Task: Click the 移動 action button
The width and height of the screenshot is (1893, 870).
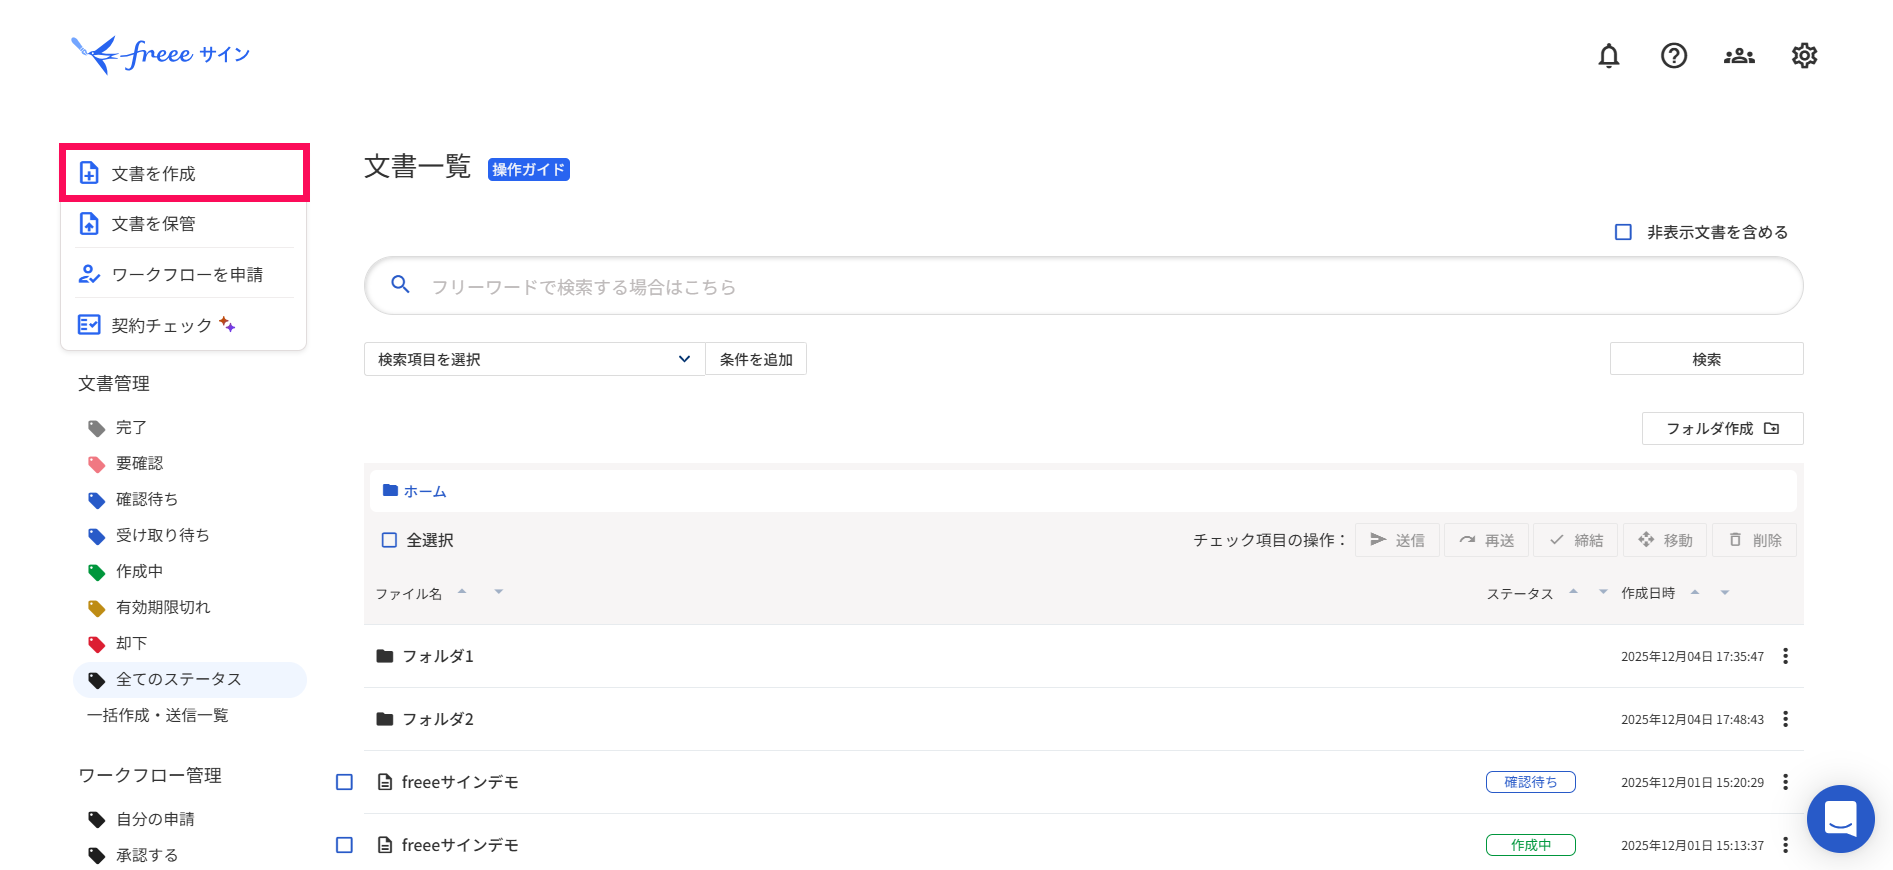Action: 1665,540
